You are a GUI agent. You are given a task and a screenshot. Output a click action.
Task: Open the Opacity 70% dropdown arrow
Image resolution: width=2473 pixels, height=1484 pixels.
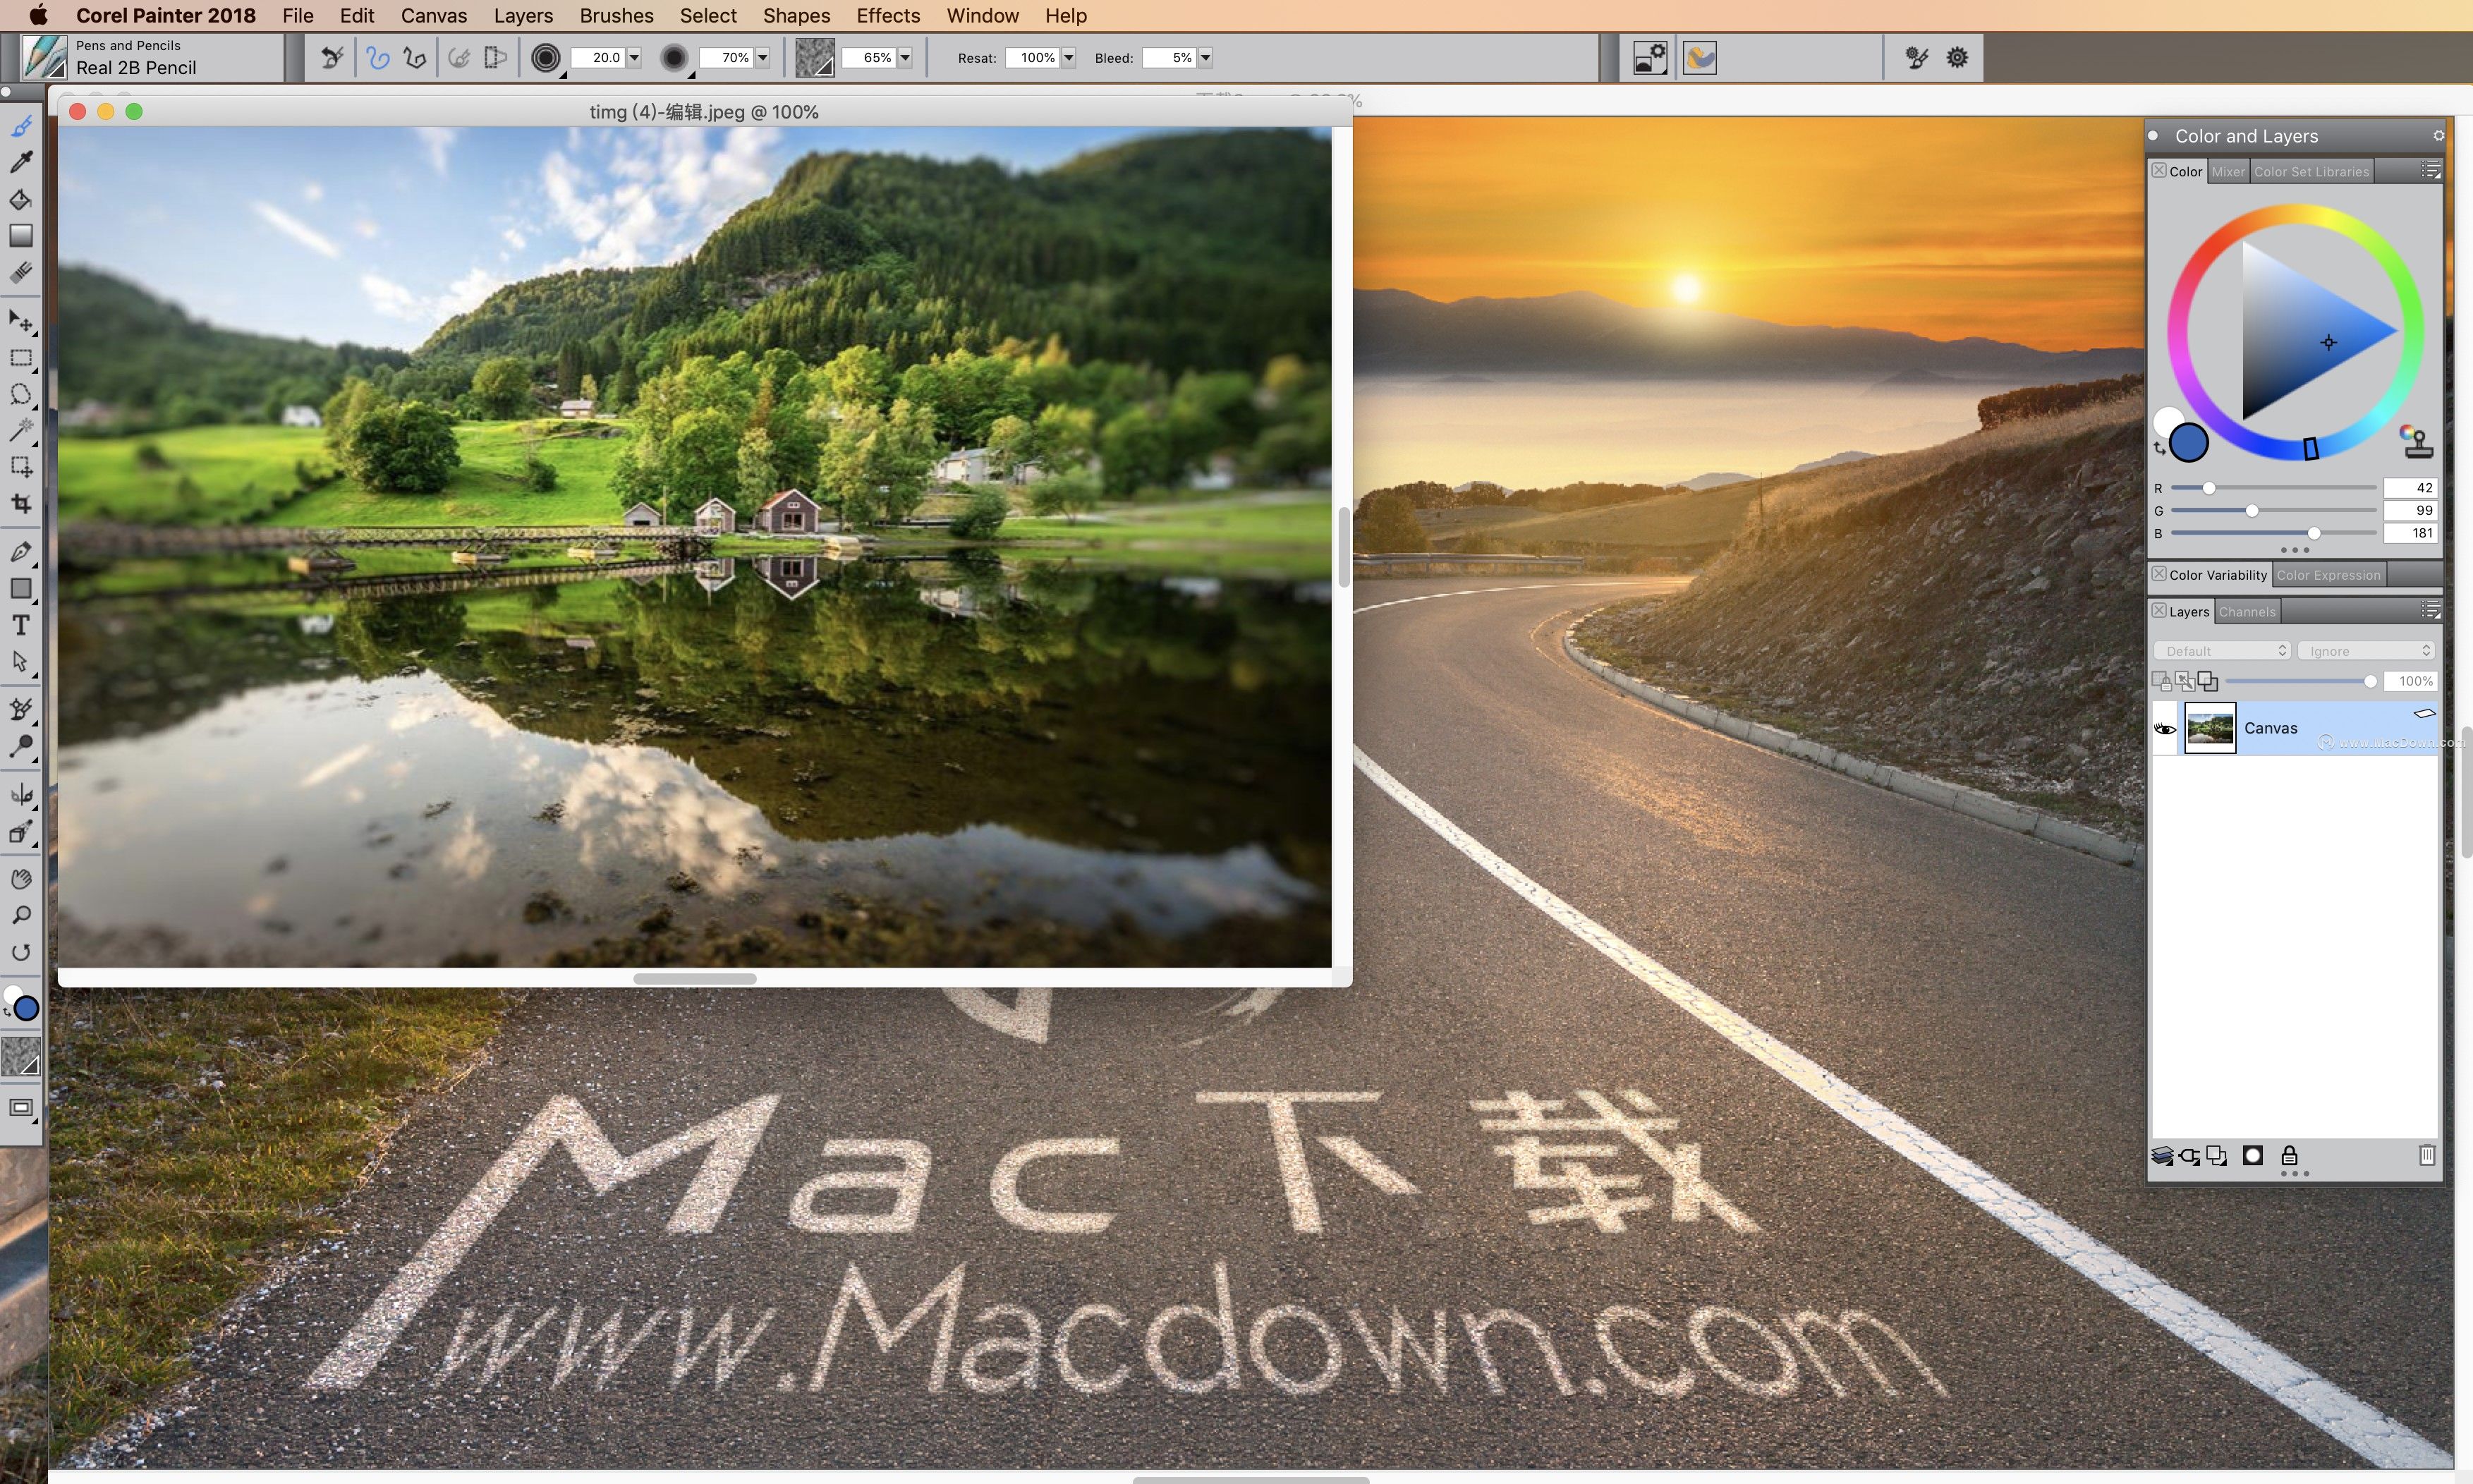[763, 58]
